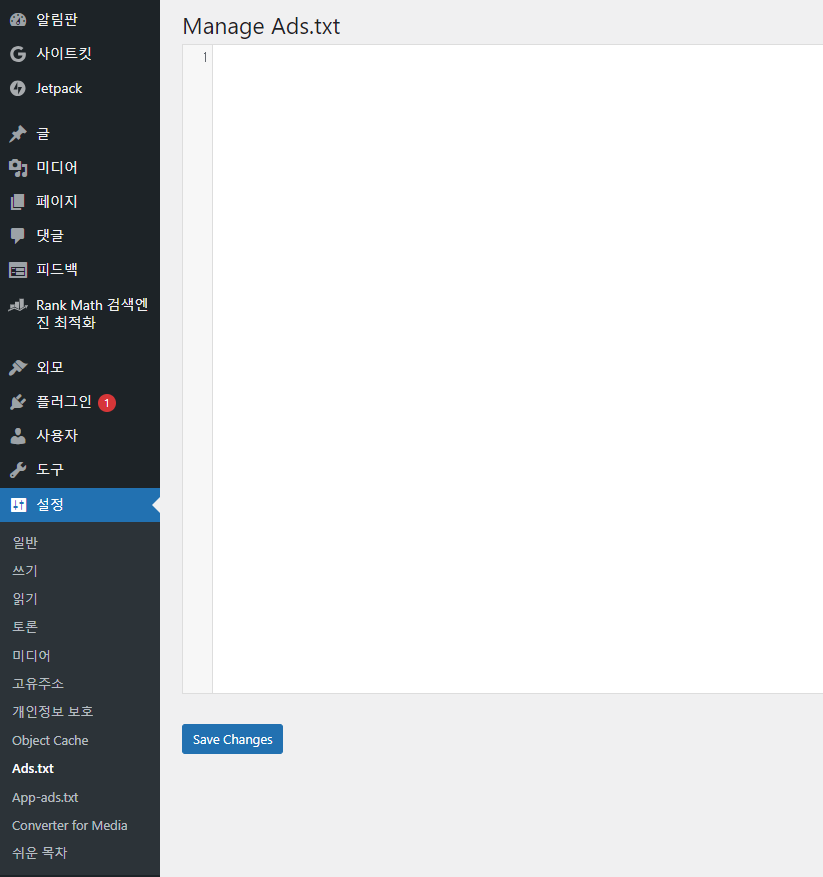Screen dimensions: 823x877
Task: Click inside the Ads.txt code editor
Action: point(518,369)
